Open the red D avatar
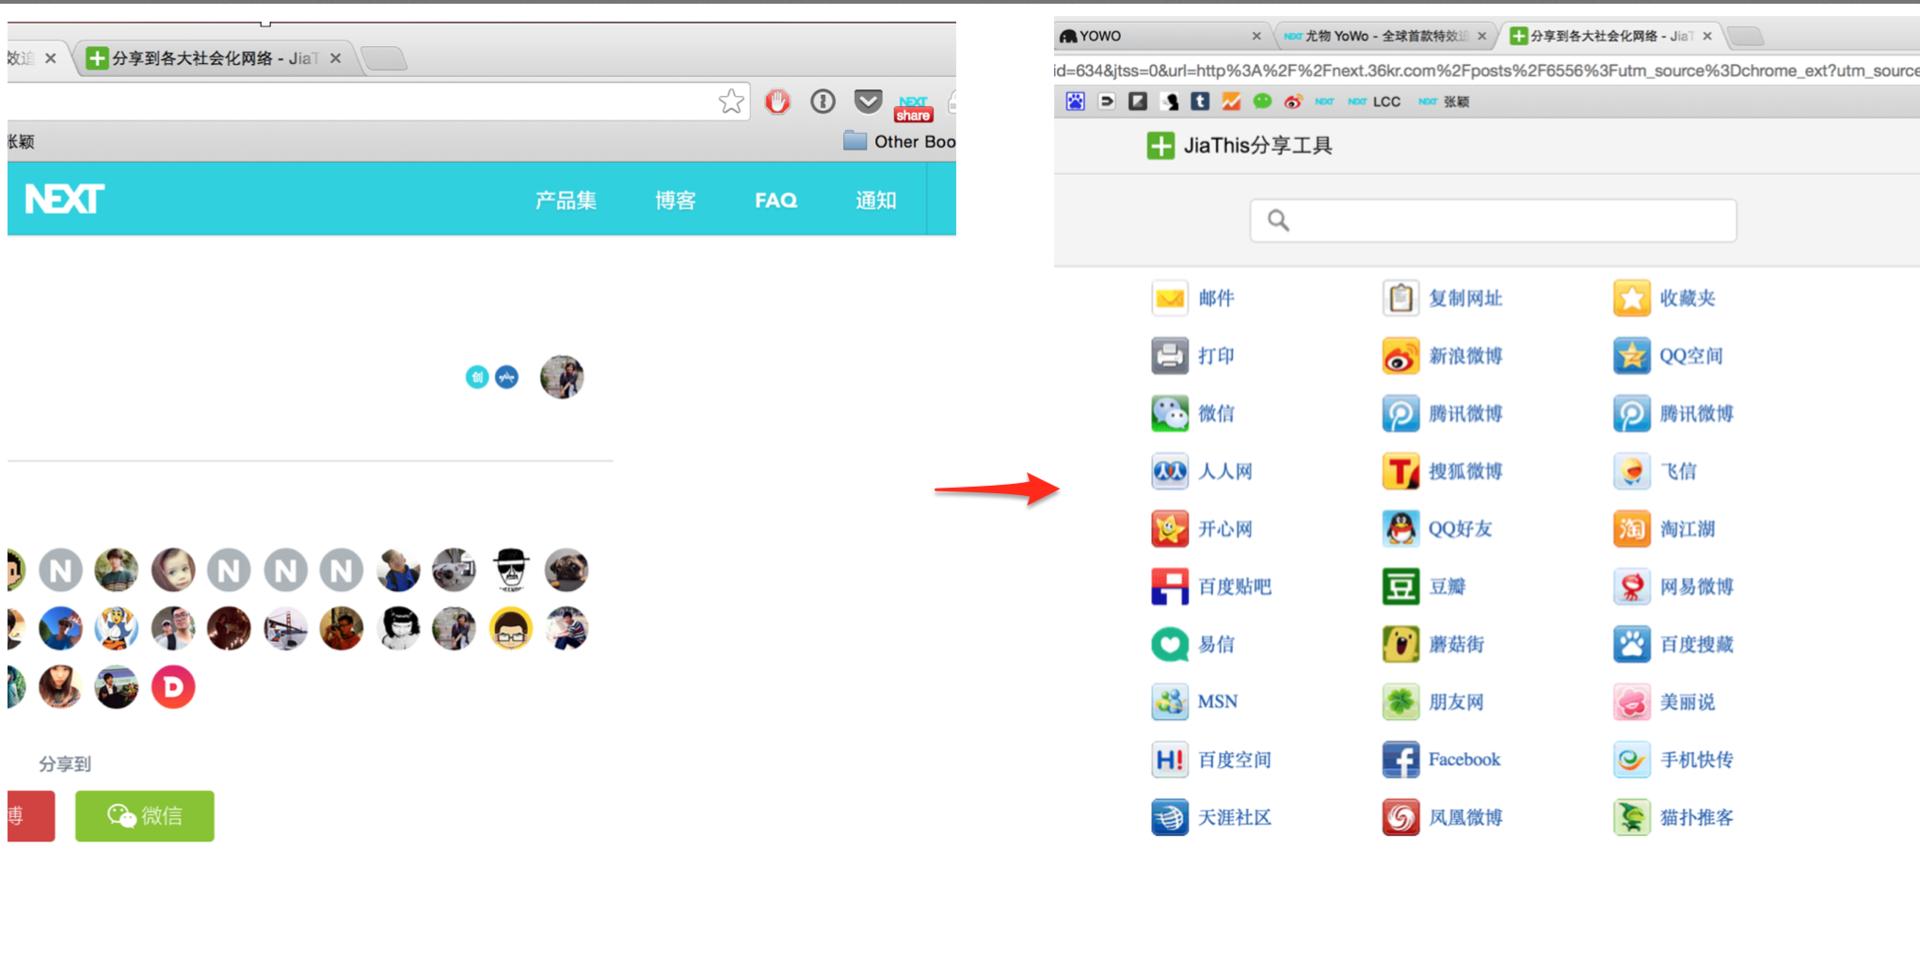 click(173, 687)
